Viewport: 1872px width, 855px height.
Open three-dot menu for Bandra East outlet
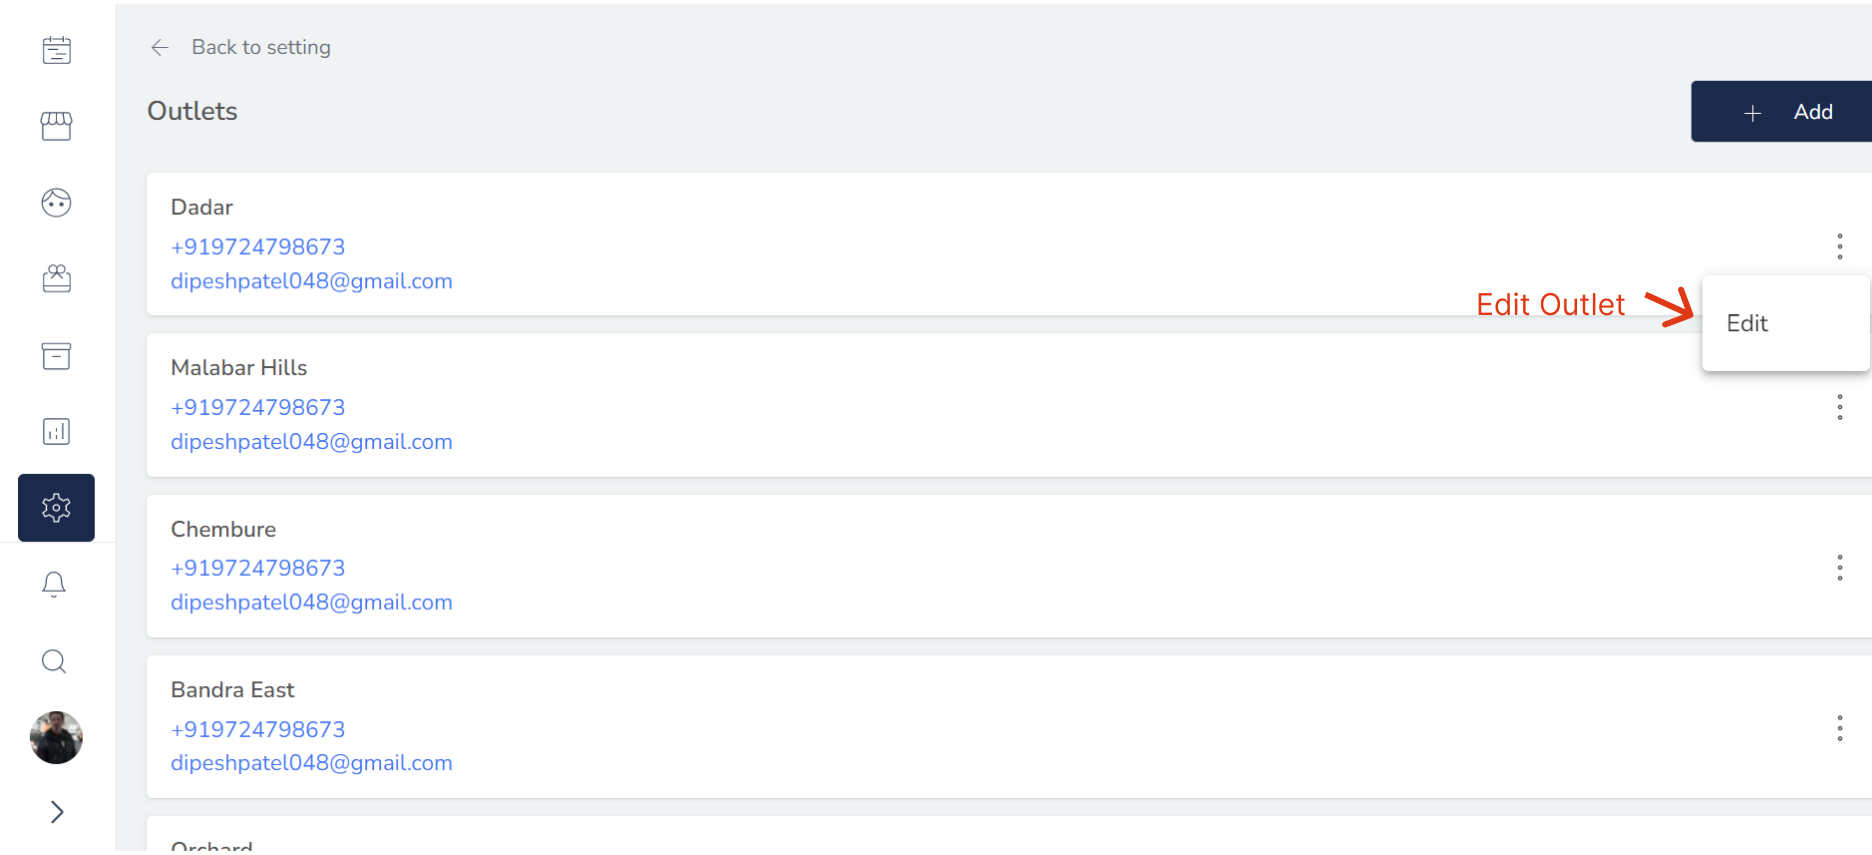(1839, 728)
